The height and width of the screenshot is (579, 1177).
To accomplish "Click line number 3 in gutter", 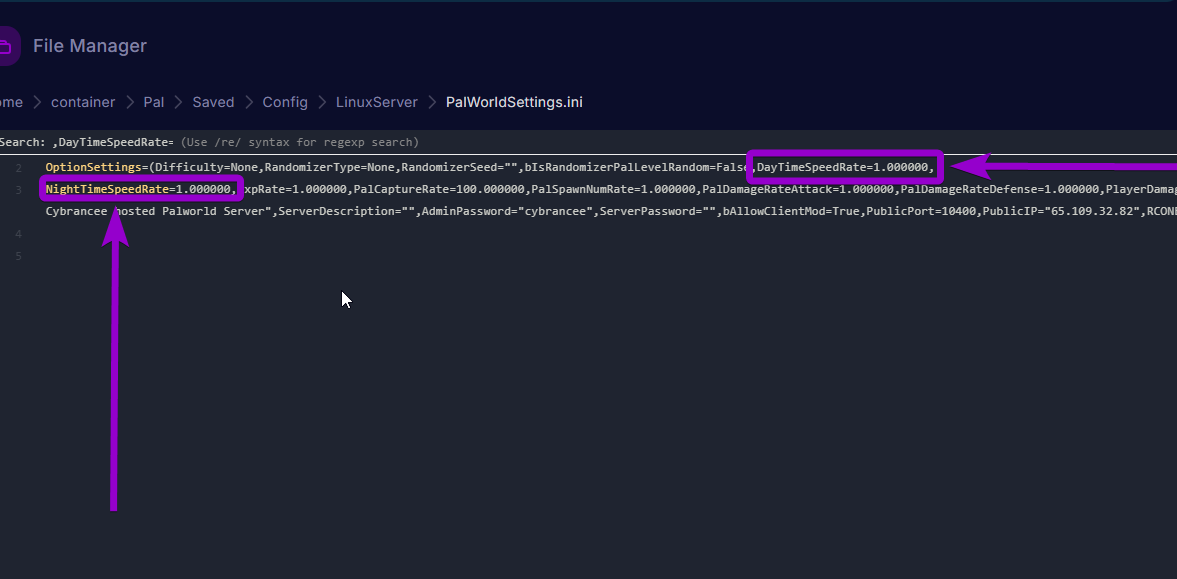I will click(x=18, y=189).
